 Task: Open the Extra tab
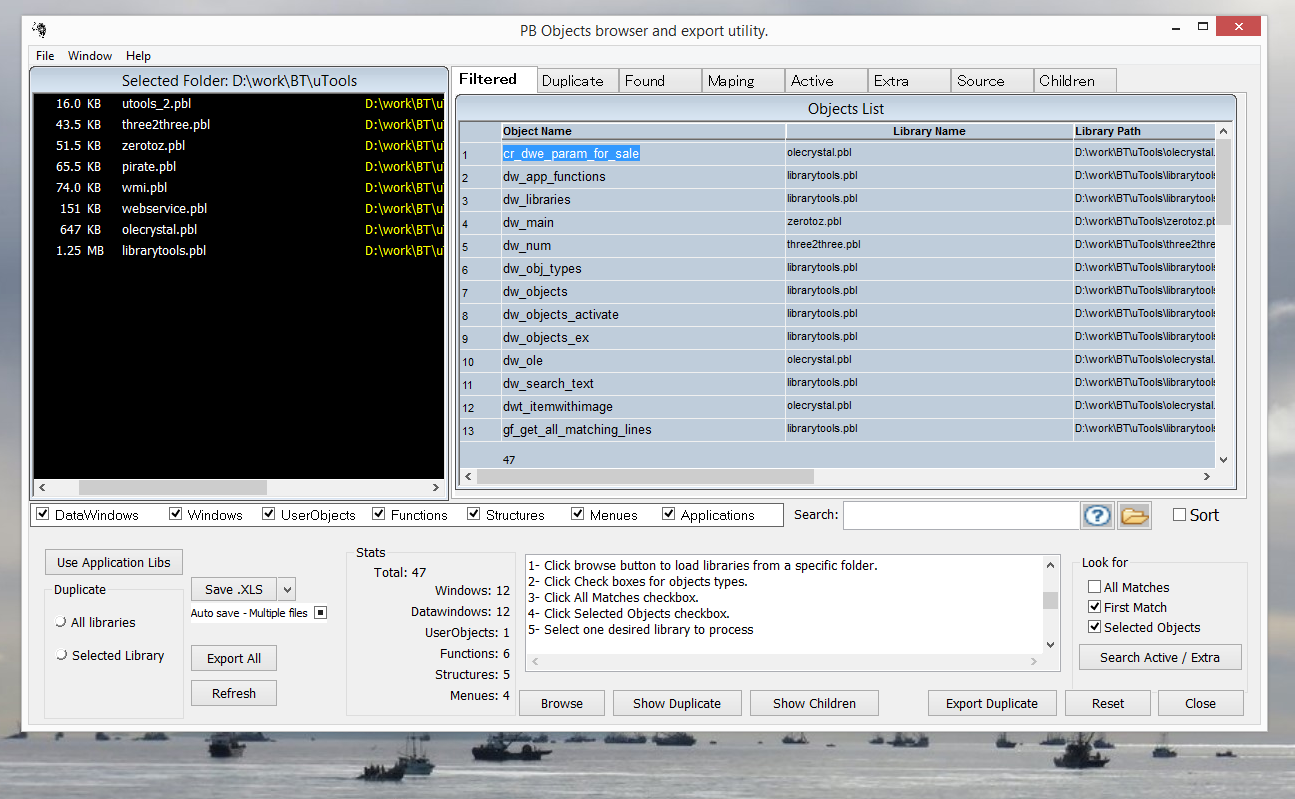click(909, 81)
